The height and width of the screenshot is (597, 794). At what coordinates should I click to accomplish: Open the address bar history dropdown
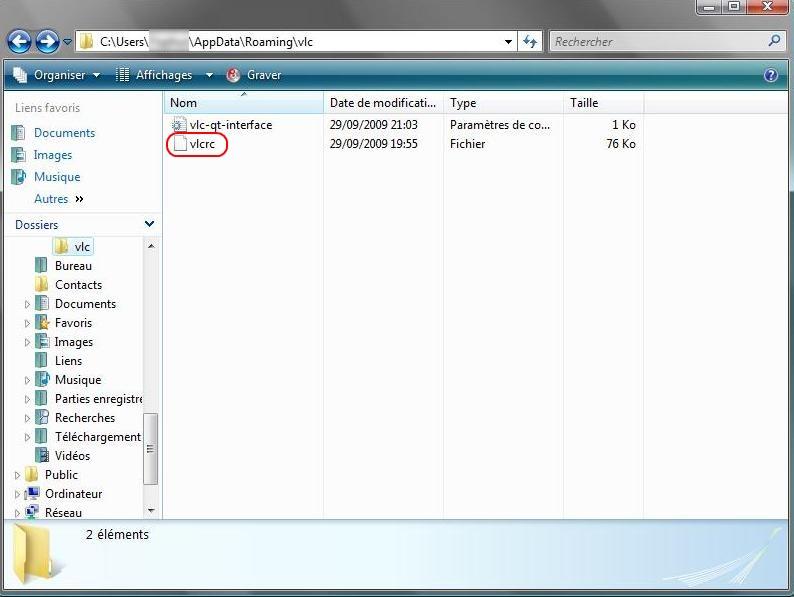(x=508, y=42)
